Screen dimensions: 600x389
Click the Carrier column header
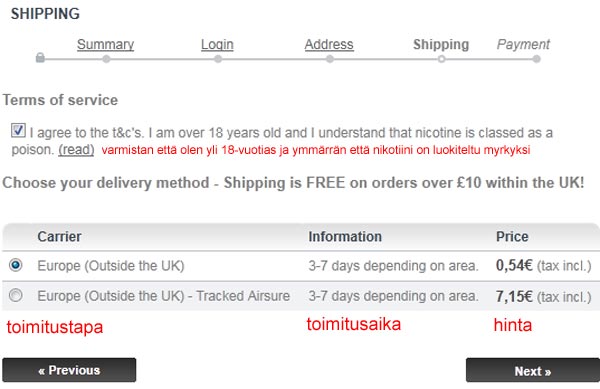[59, 236]
